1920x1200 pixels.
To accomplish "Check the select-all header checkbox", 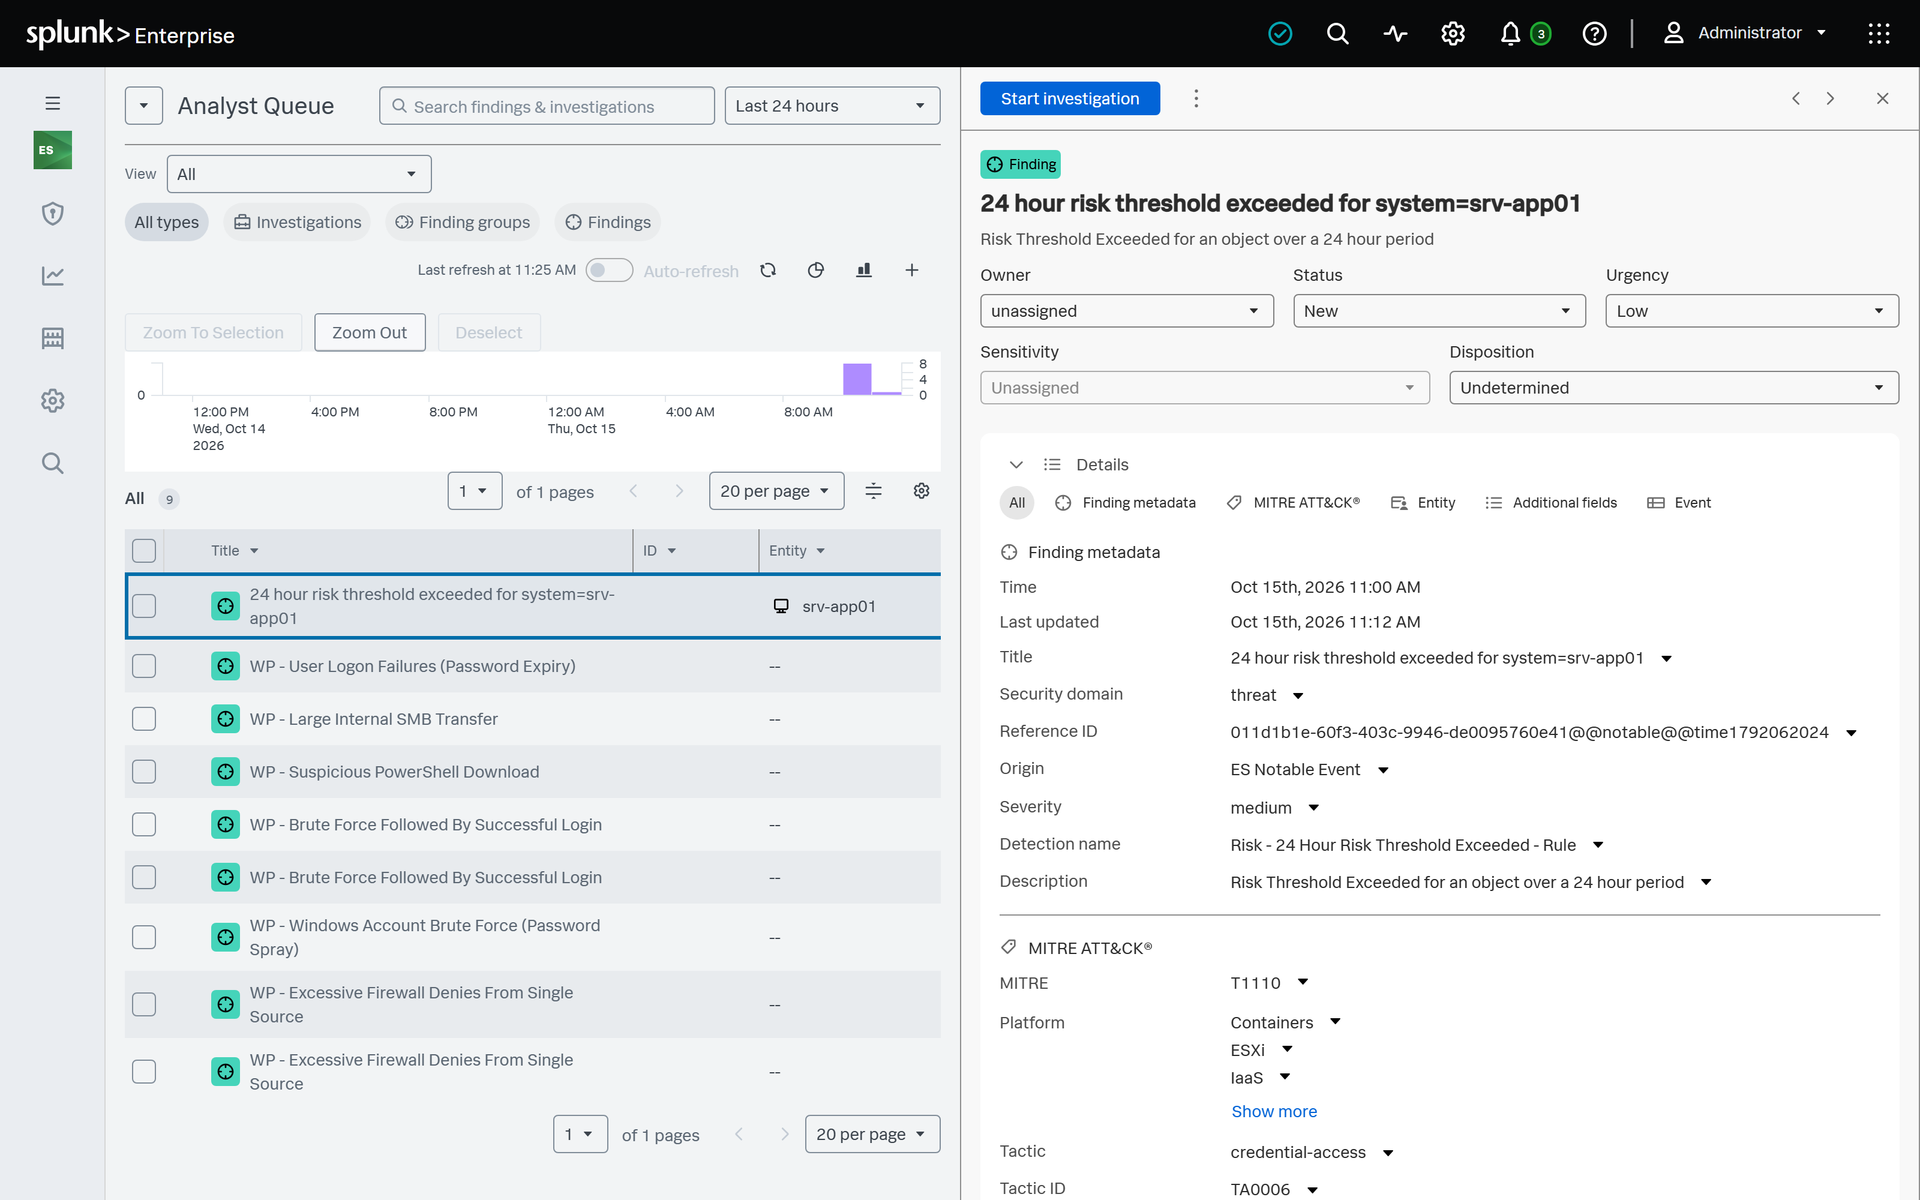I will 144,551.
